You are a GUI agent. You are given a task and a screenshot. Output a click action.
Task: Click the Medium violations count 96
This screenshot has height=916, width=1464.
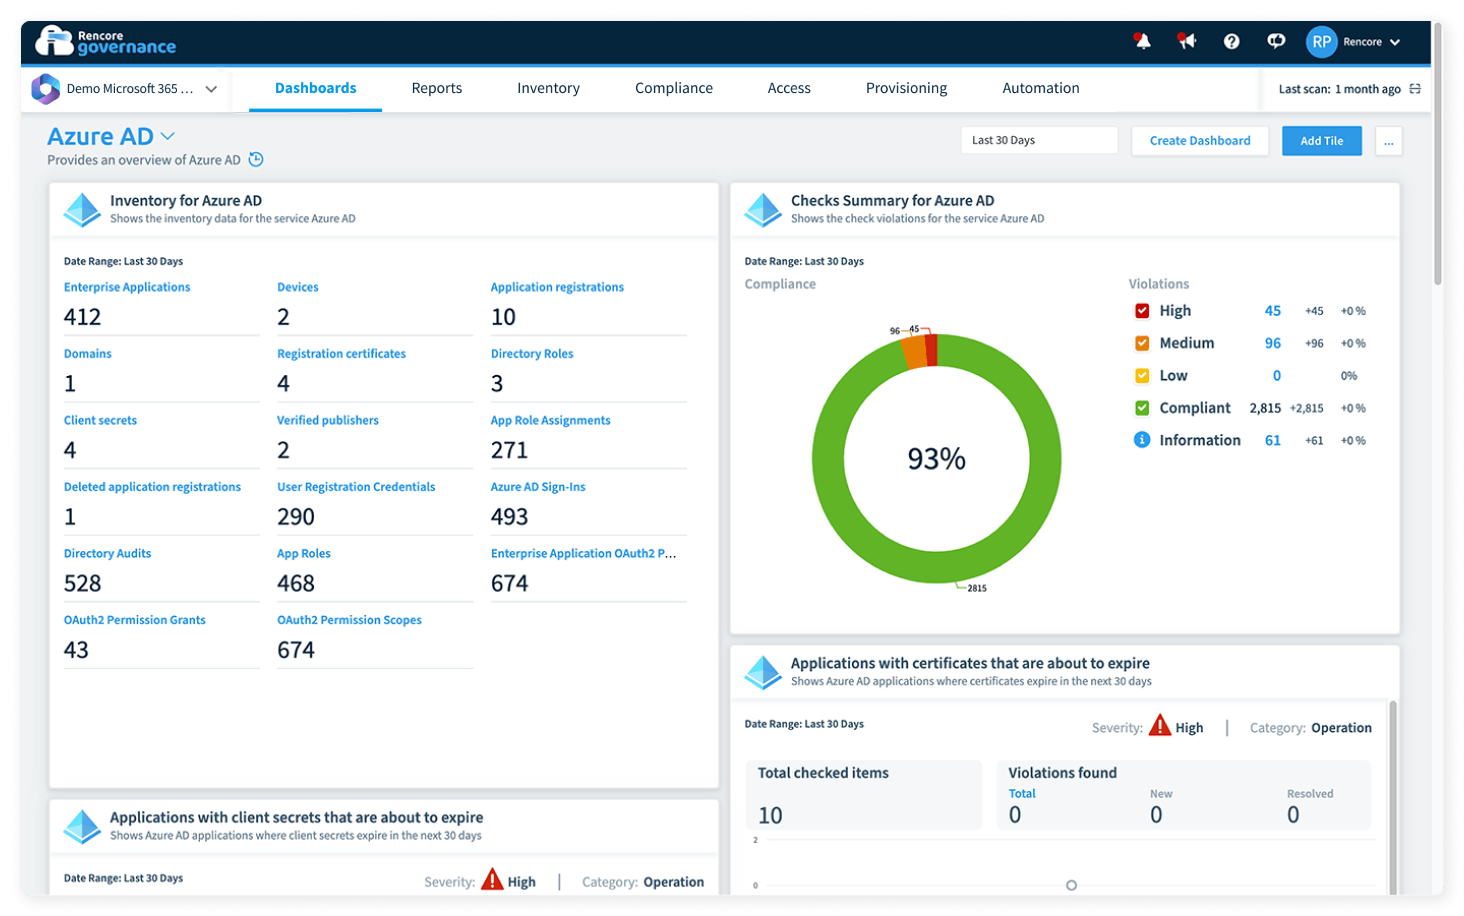click(x=1272, y=343)
